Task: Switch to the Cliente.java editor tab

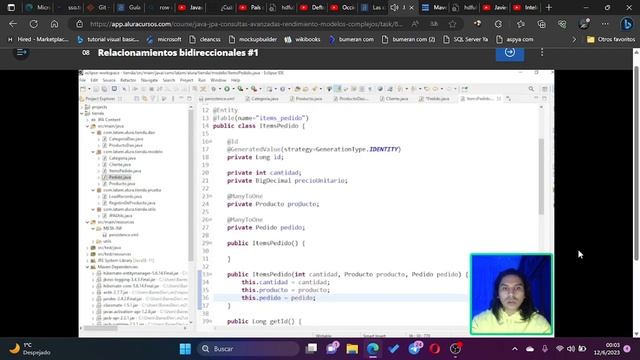Action: tap(394, 99)
